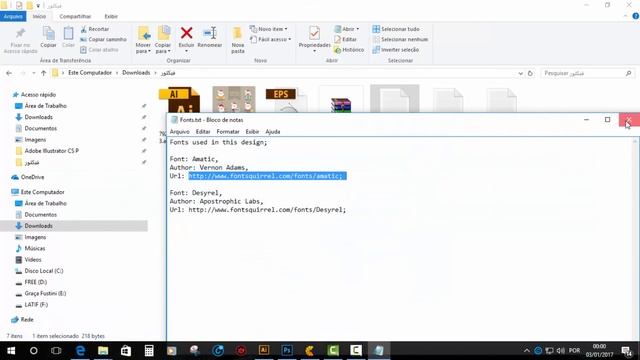Select OneDrive in the navigation pane
Viewport: 640px width, 360px height.
pyautogui.click(x=32, y=177)
